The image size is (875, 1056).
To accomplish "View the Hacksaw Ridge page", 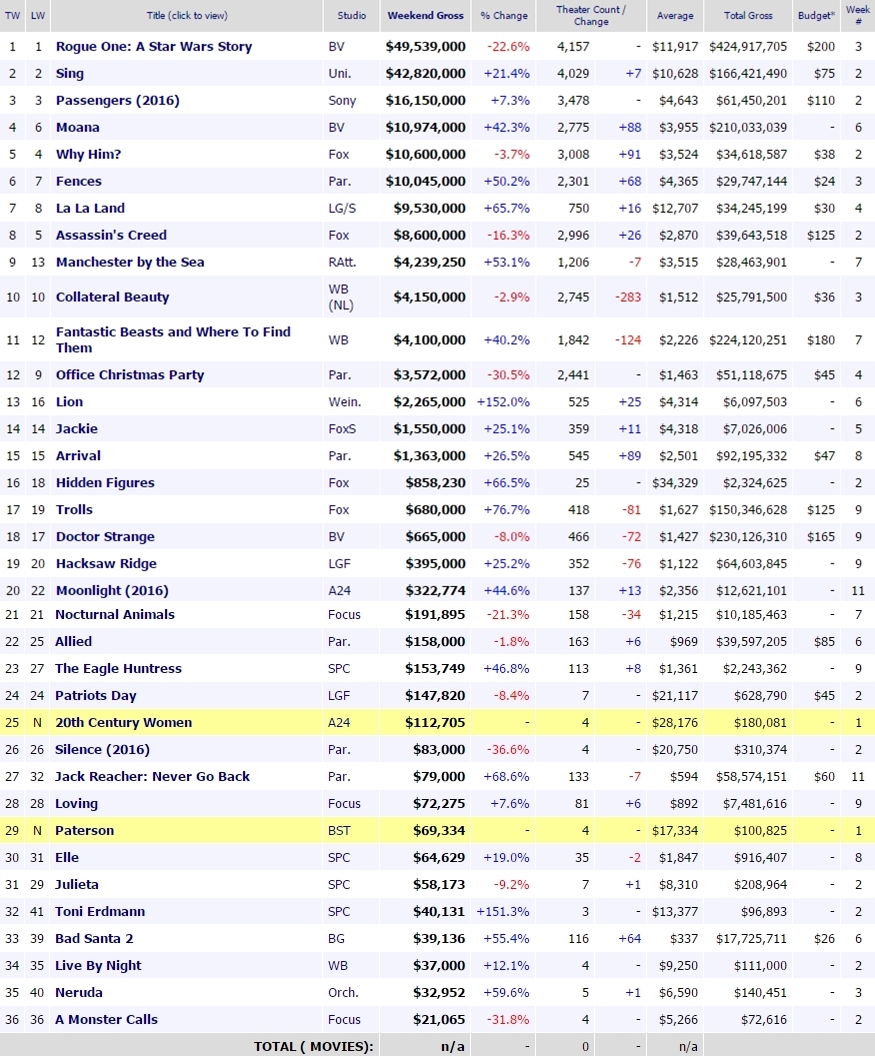I will [x=106, y=563].
